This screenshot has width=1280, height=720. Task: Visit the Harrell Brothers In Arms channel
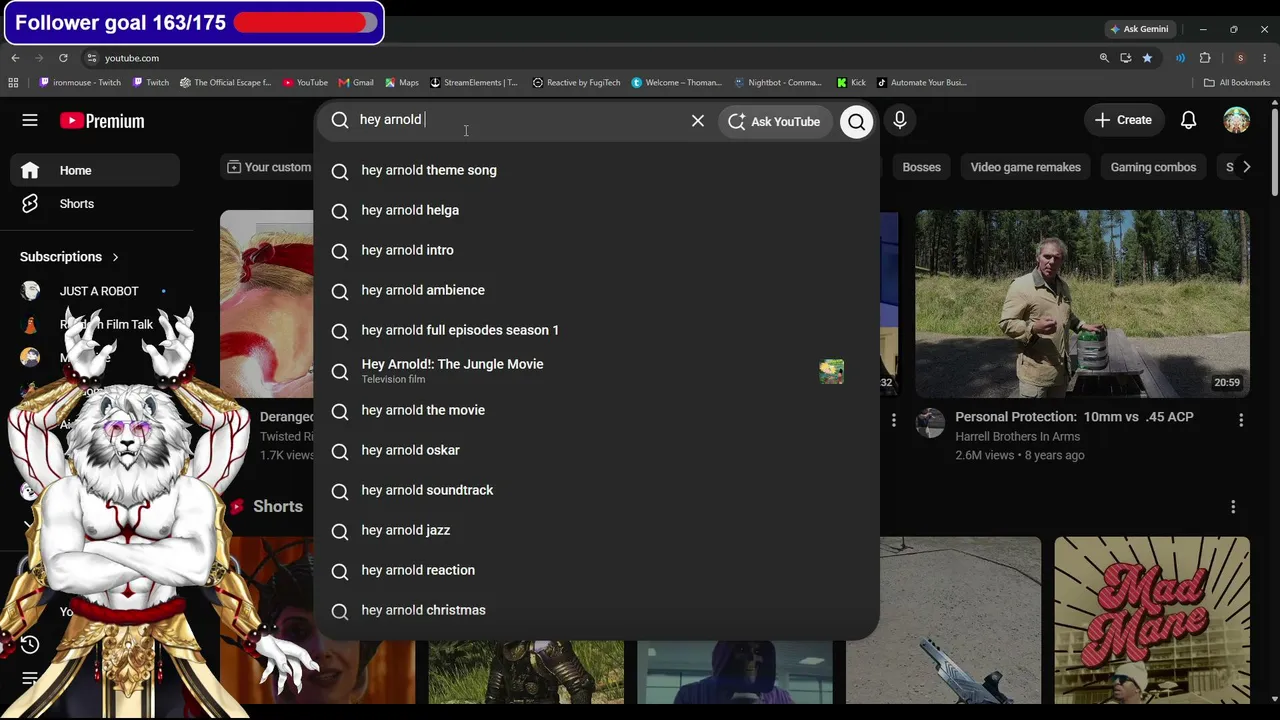click(1017, 436)
